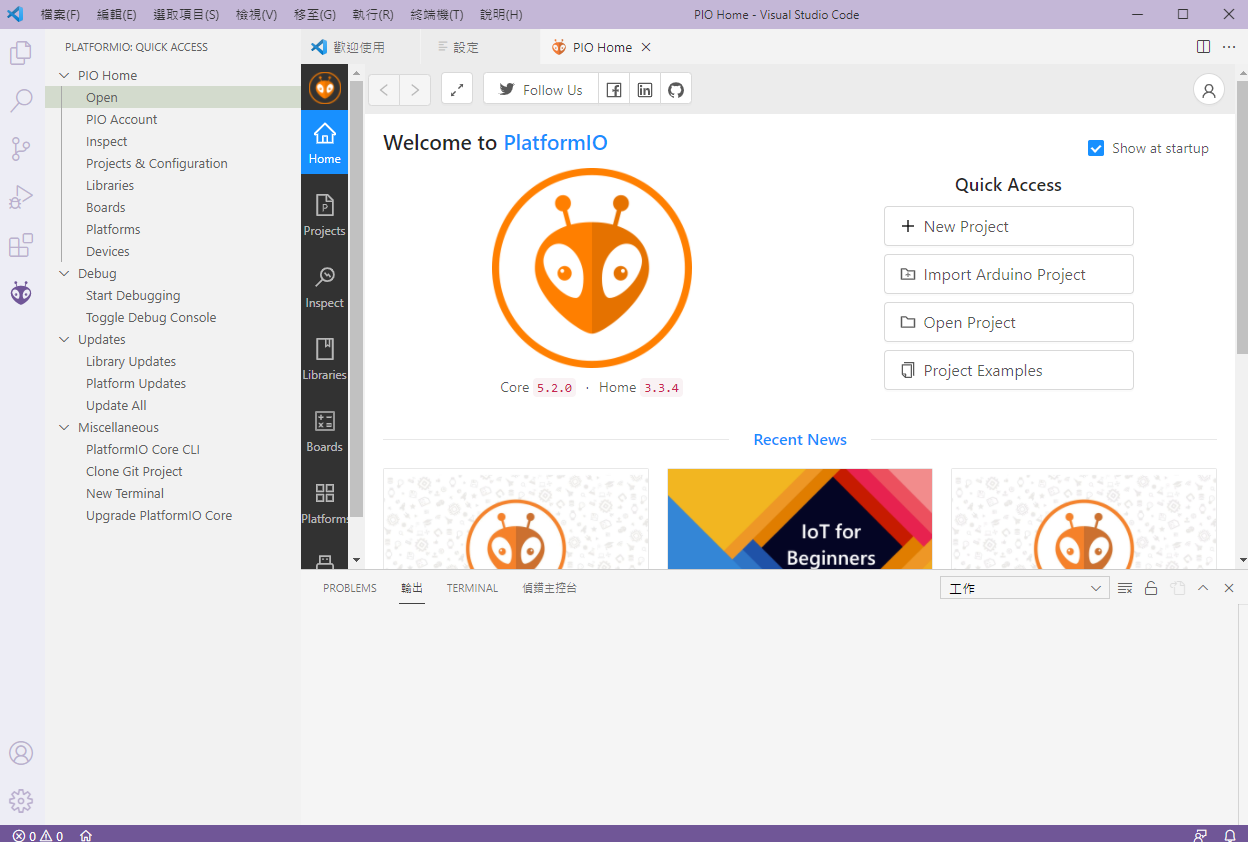Viewport: 1248px width, 842px height.
Task: Switch to the PROBLEMS panel tab
Action: pyautogui.click(x=350, y=588)
